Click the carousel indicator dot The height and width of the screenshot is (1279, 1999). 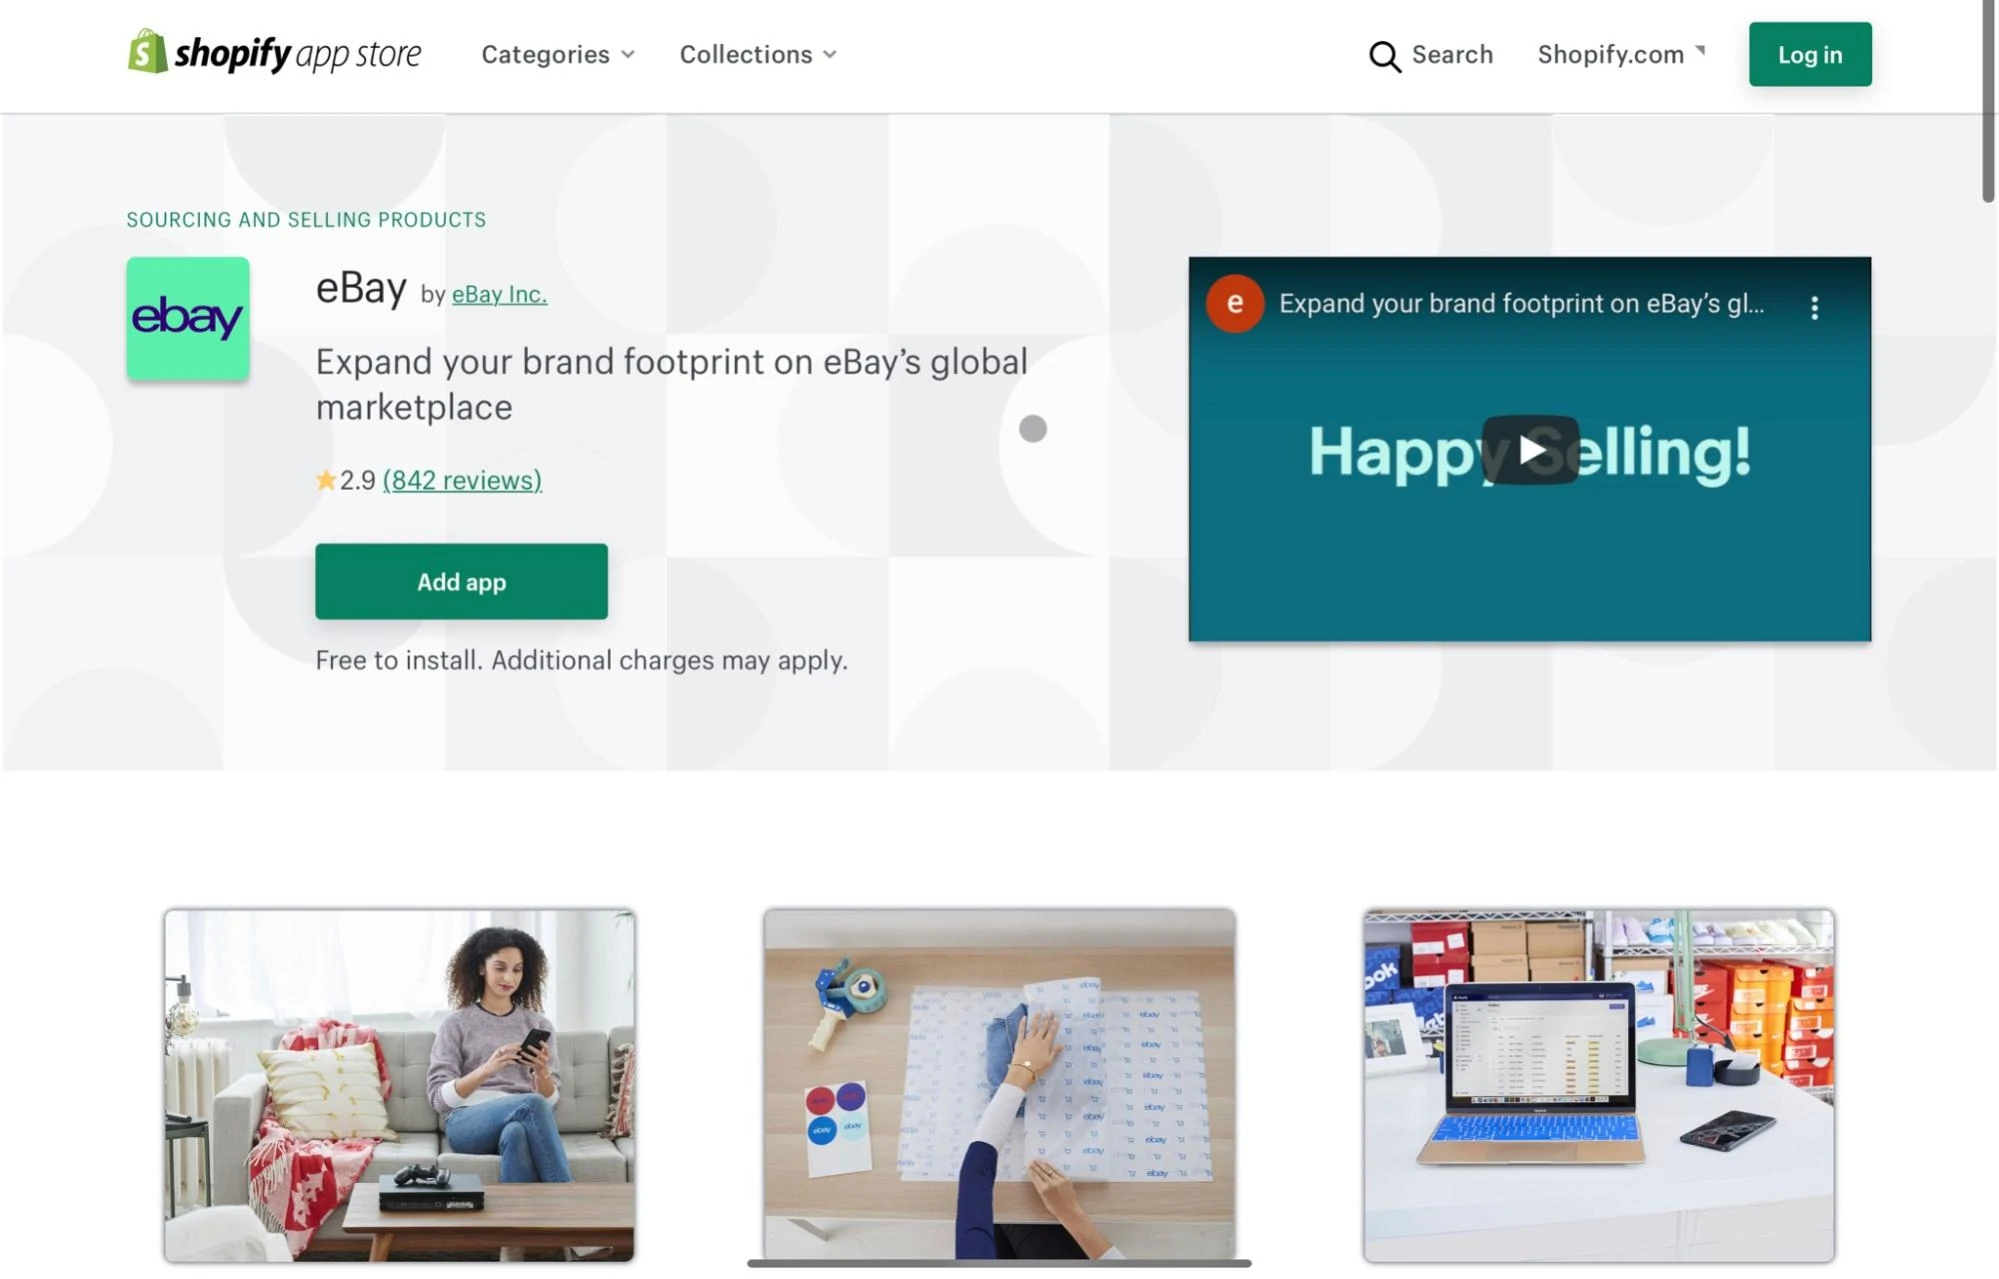(x=1032, y=425)
